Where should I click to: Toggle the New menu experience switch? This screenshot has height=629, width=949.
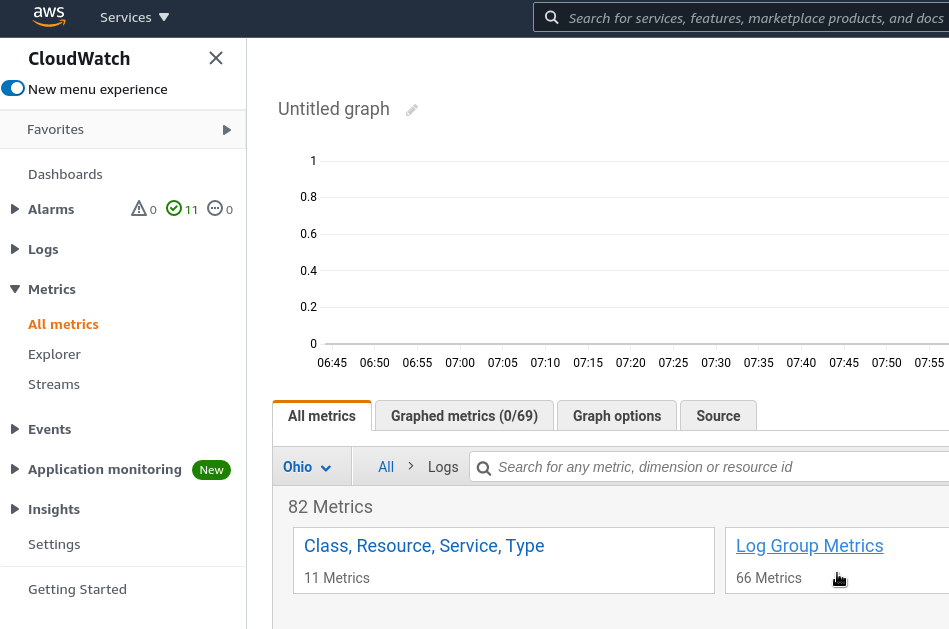click(13, 88)
